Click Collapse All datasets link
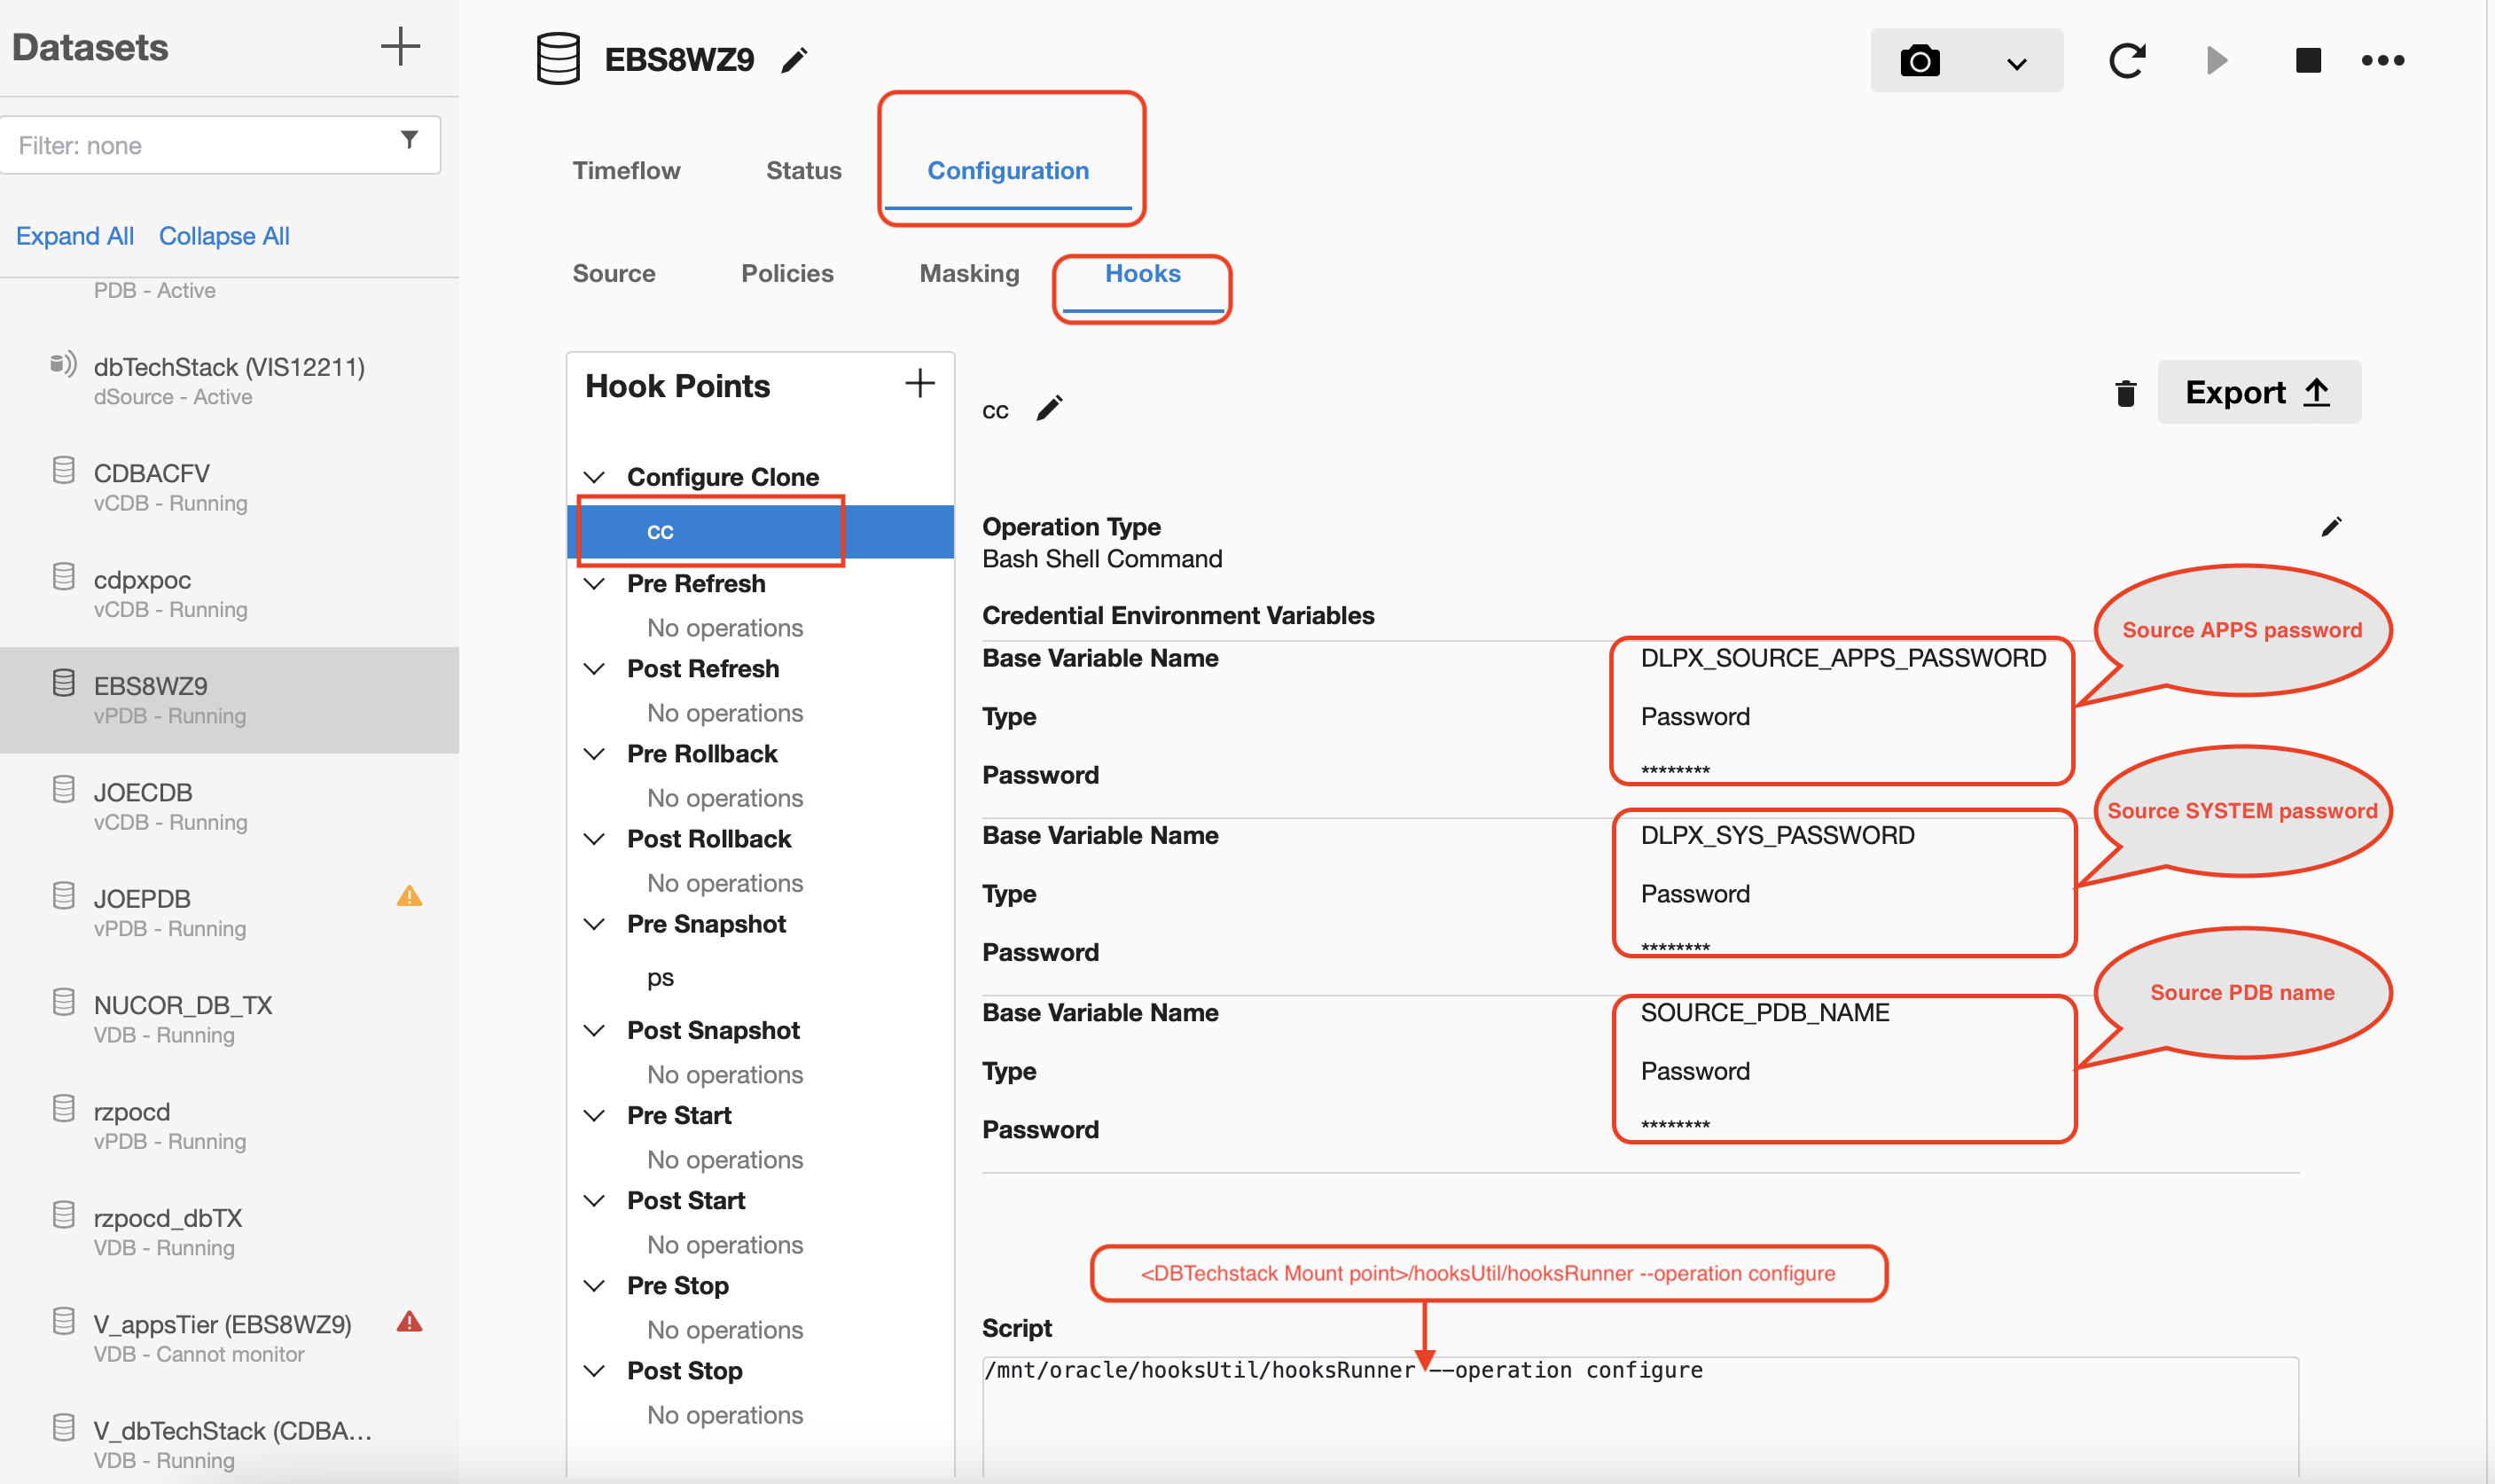2495x1484 pixels. pyautogui.click(x=221, y=233)
